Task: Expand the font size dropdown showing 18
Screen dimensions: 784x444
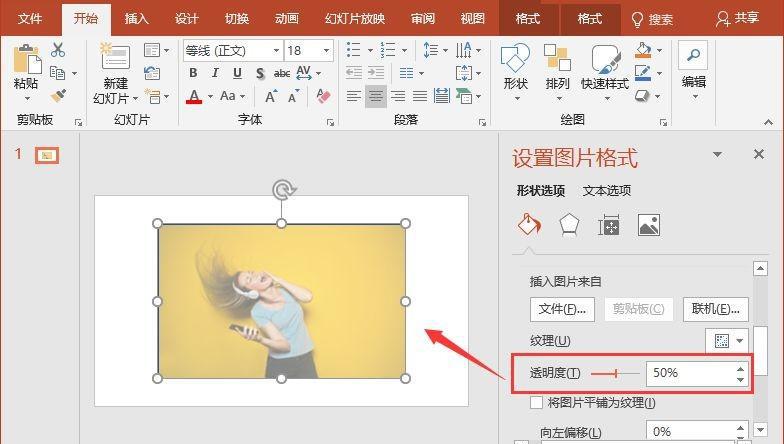Action: pos(327,50)
